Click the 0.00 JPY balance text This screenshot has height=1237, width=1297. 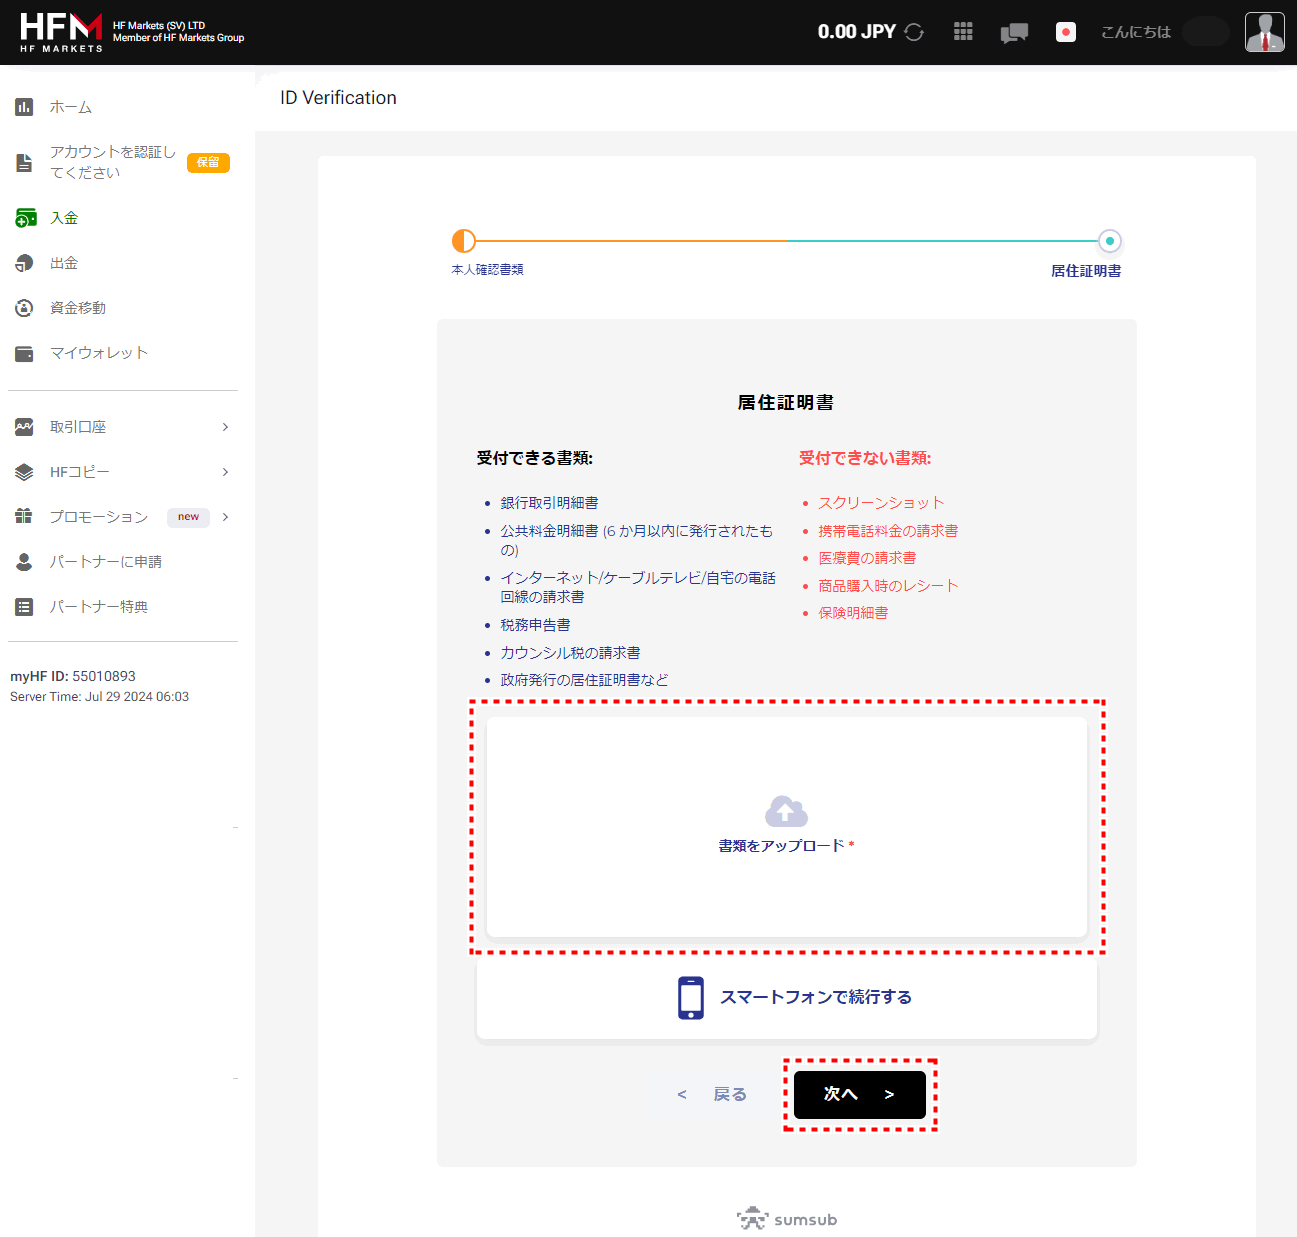pyautogui.click(x=857, y=32)
